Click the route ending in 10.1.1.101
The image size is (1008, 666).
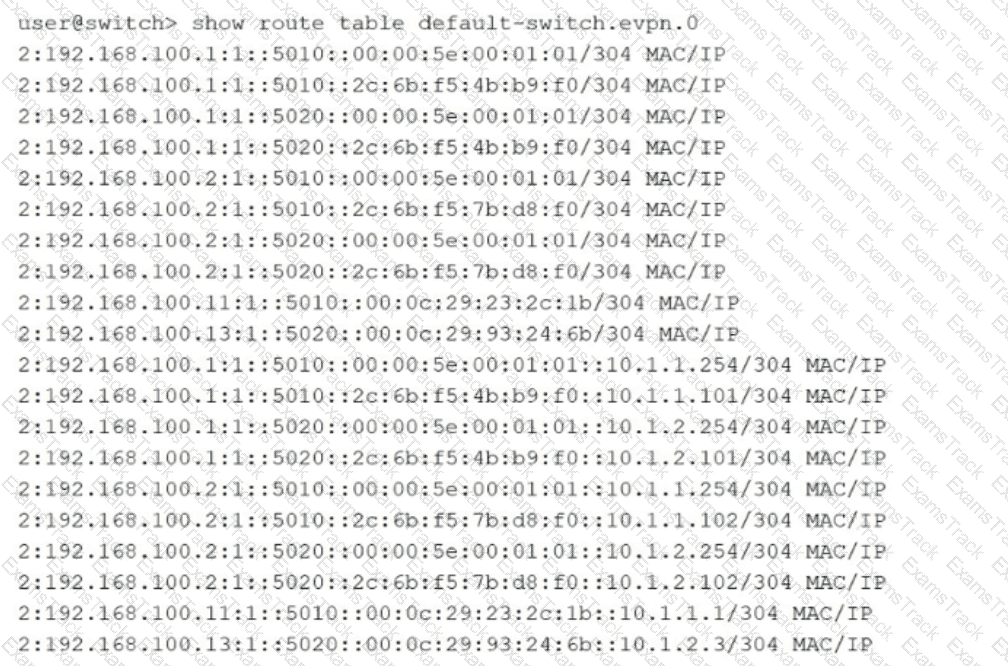pos(452,395)
